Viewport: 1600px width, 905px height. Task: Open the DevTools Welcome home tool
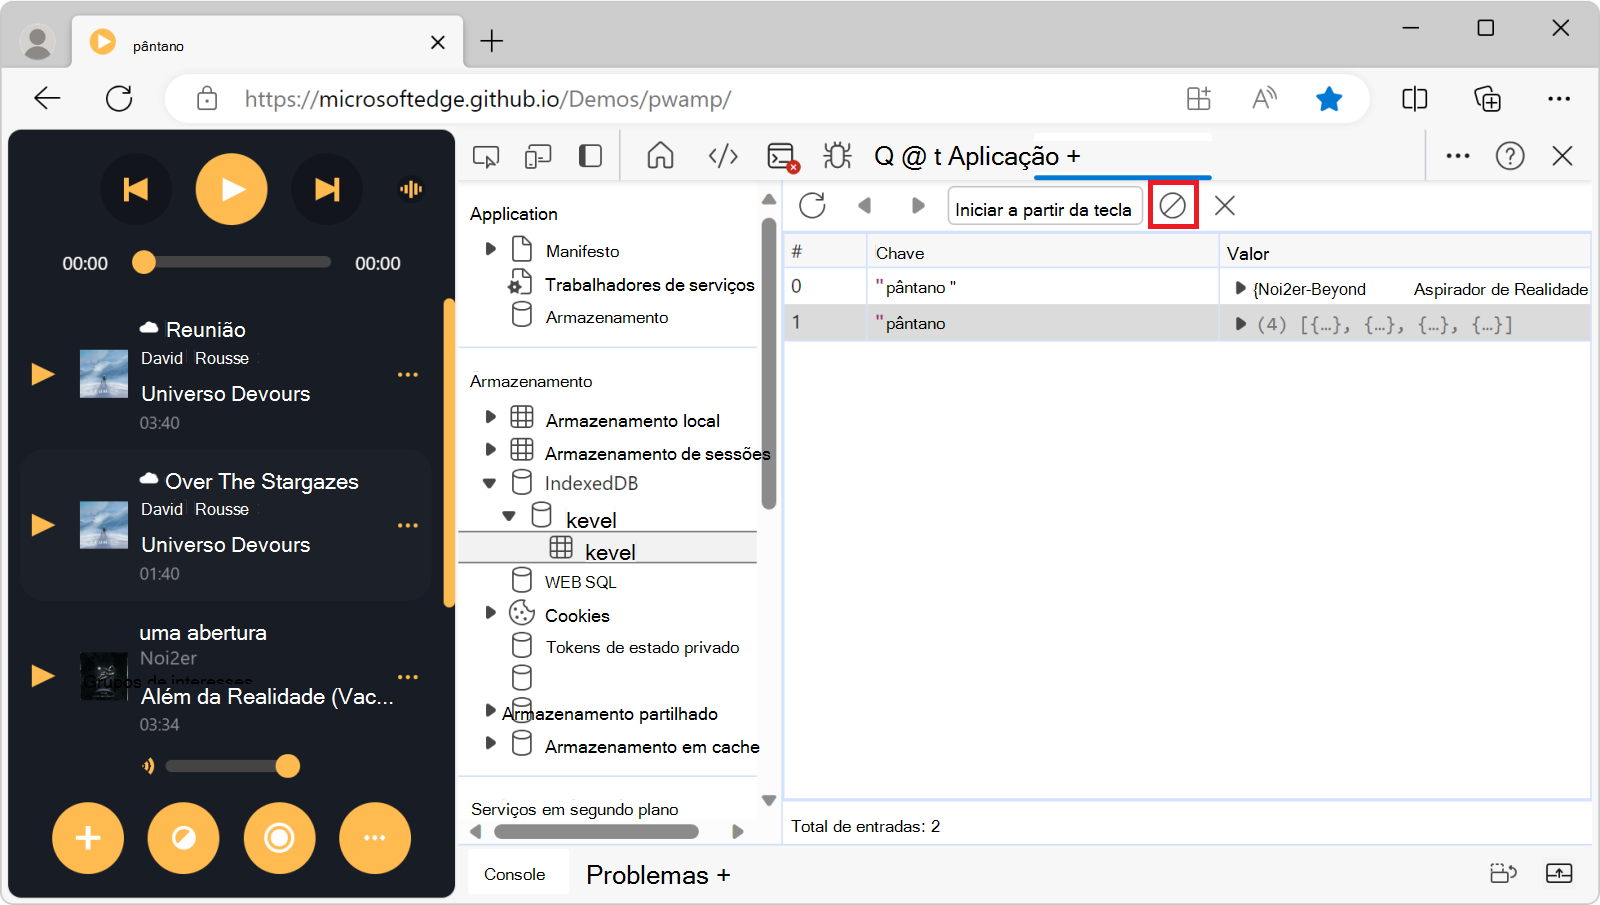tap(660, 156)
